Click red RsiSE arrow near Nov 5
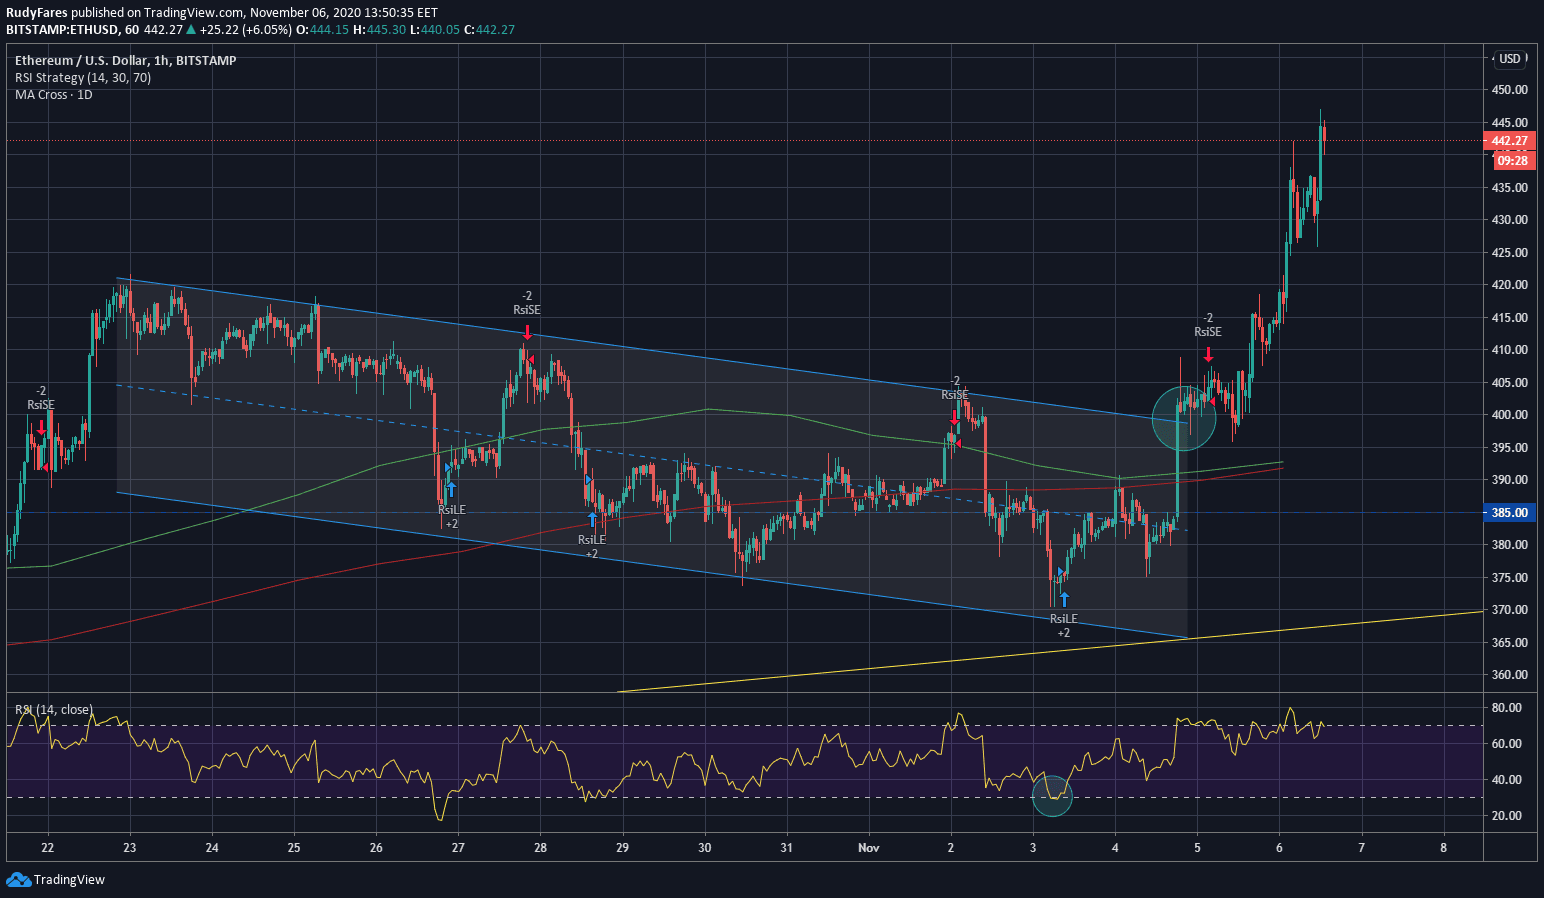 coord(1208,354)
